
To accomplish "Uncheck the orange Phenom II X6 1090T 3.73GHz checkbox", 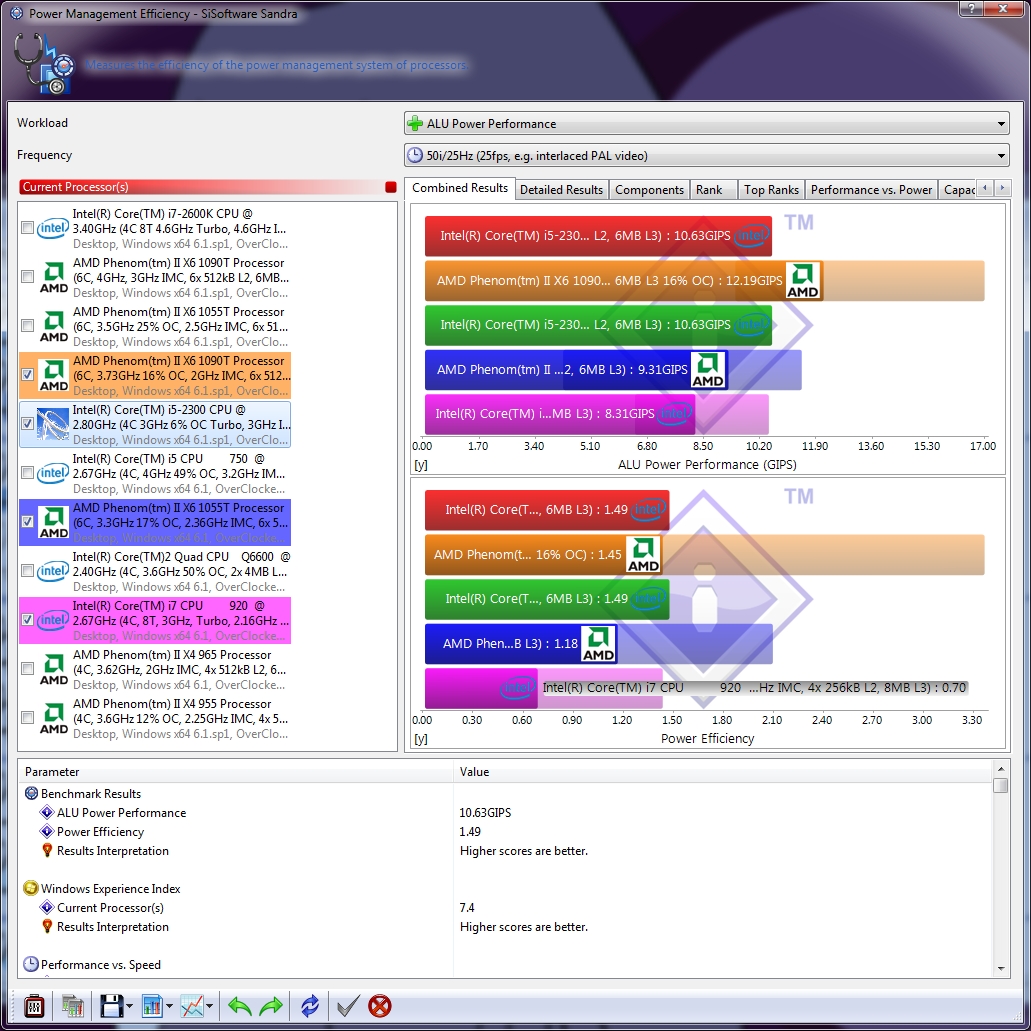I will coord(27,374).
